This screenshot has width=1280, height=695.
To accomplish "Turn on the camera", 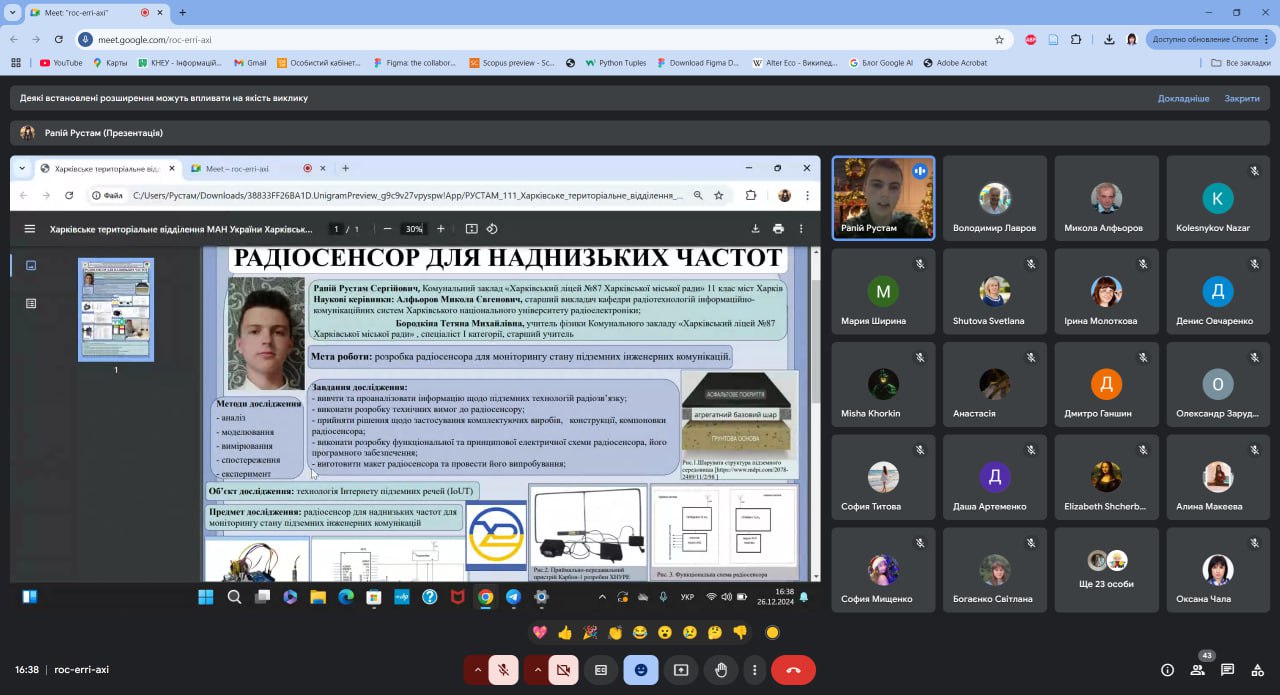I will click(x=563, y=670).
